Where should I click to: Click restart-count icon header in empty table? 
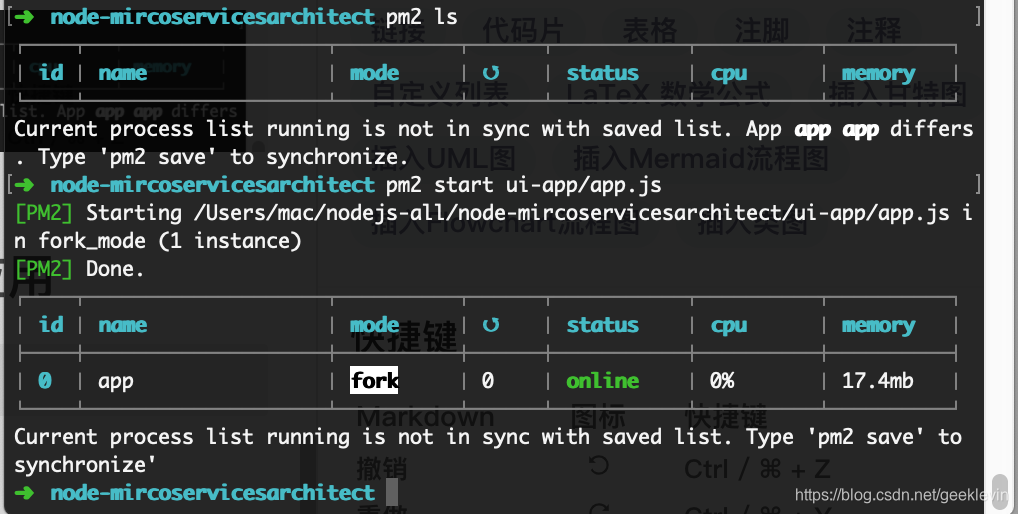click(491, 73)
